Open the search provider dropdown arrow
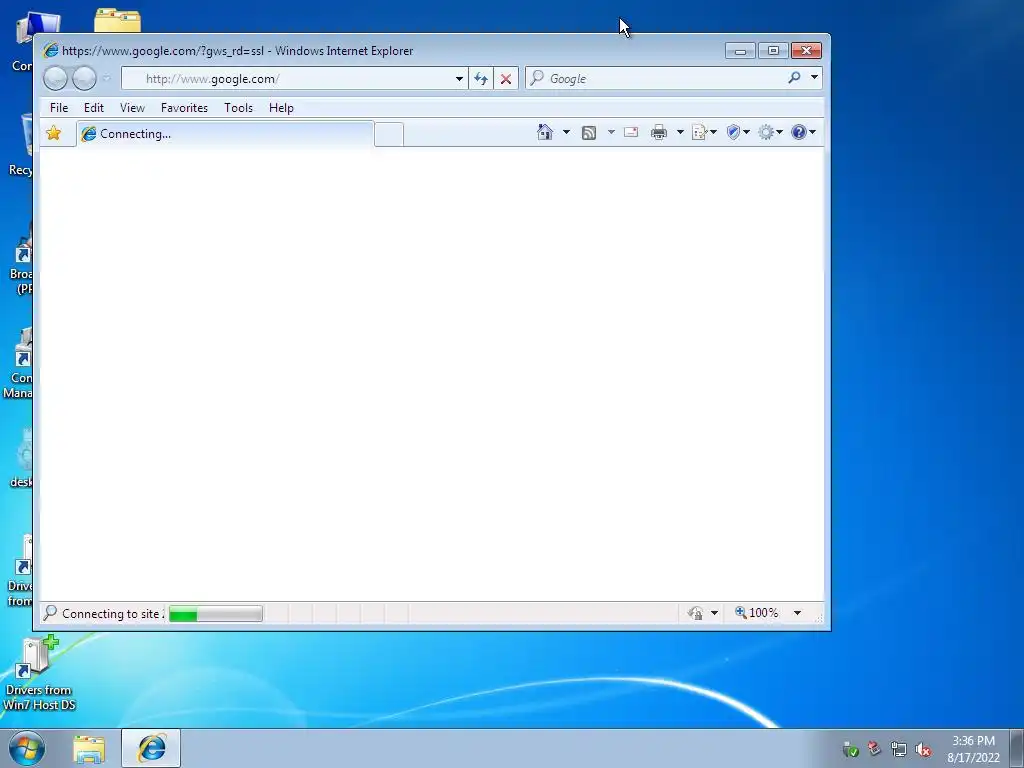The width and height of the screenshot is (1024, 768). click(x=814, y=78)
